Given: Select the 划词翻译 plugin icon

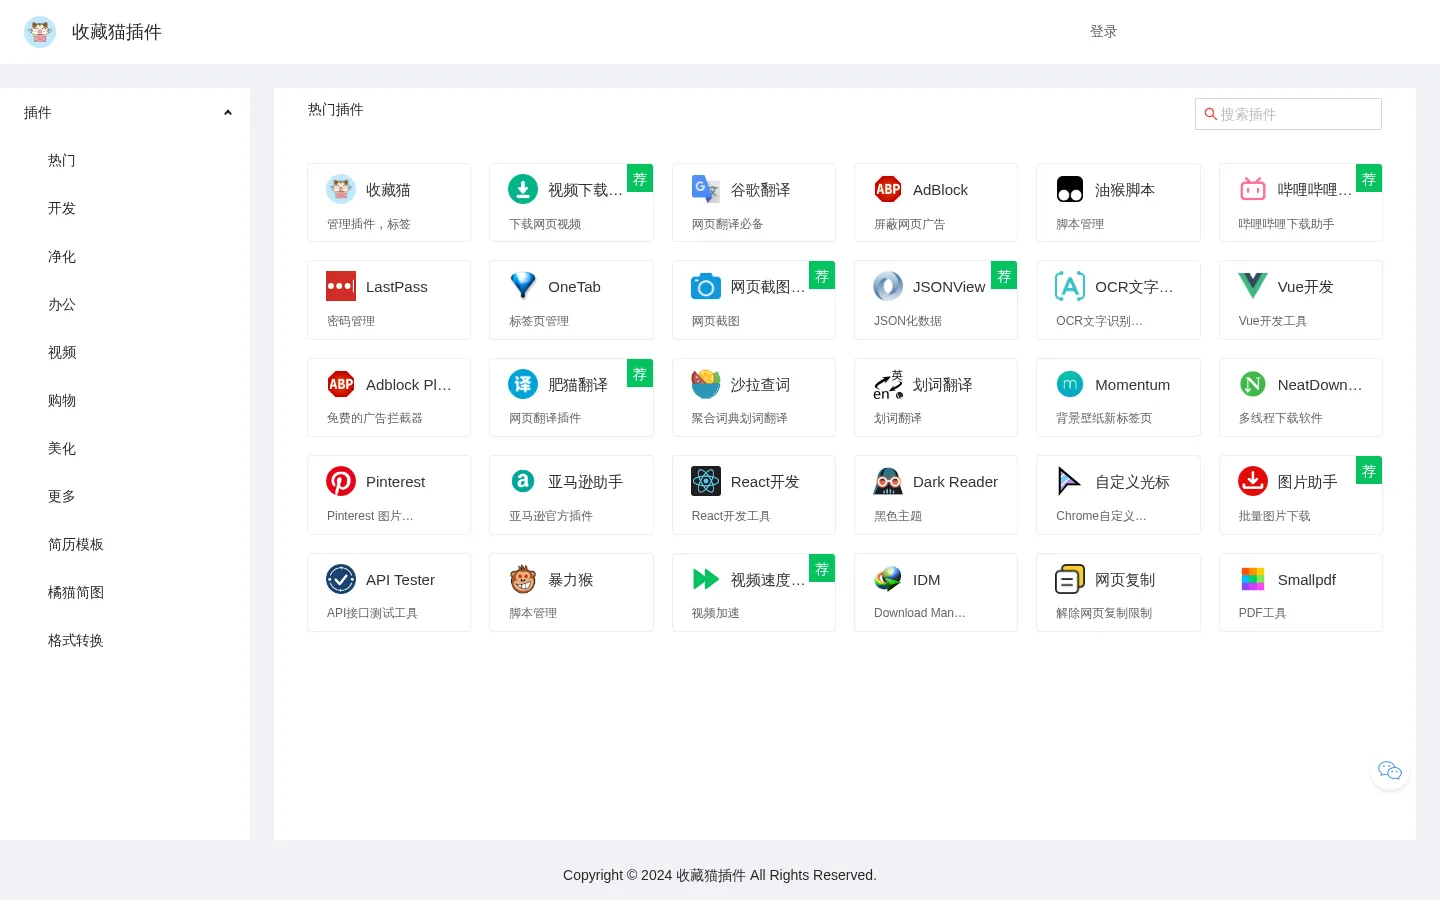Looking at the screenshot, I should click(x=888, y=384).
